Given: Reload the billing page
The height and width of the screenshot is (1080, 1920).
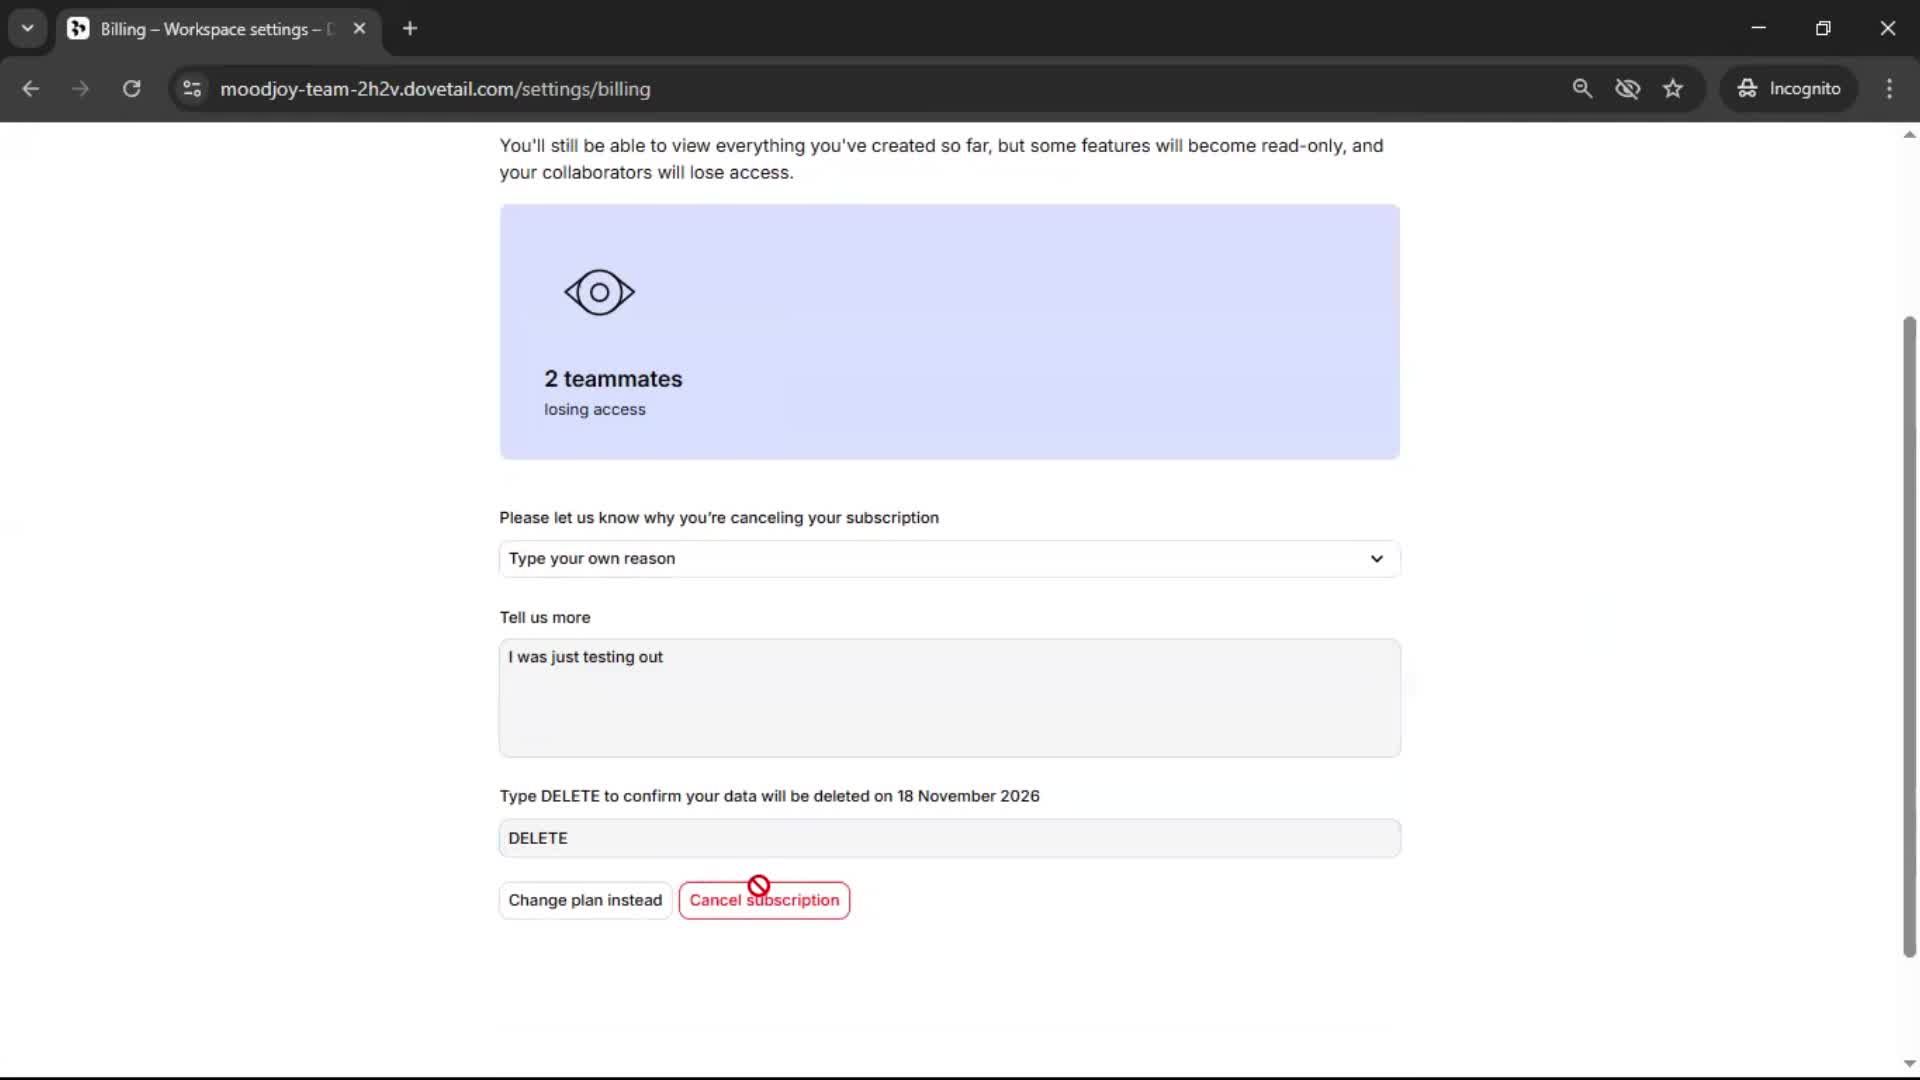Looking at the screenshot, I should pyautogui.click(x=131, y=89).
